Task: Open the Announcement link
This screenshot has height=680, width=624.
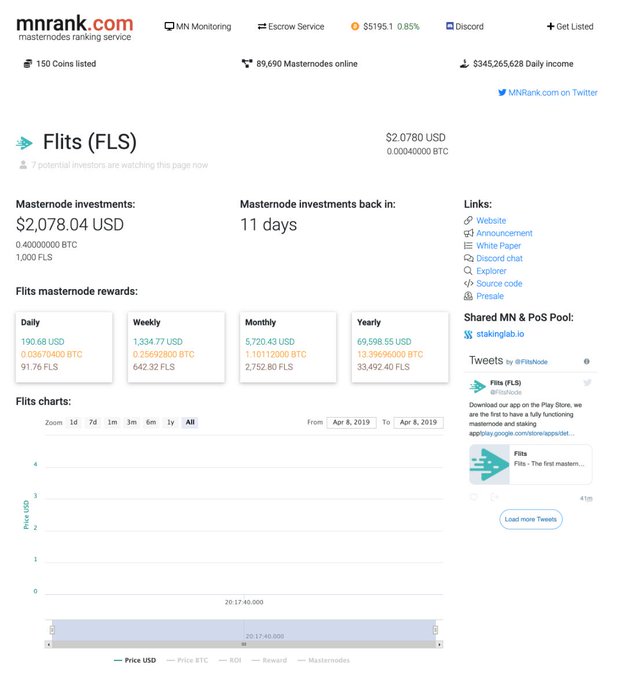Action: [x=504, y=233]
